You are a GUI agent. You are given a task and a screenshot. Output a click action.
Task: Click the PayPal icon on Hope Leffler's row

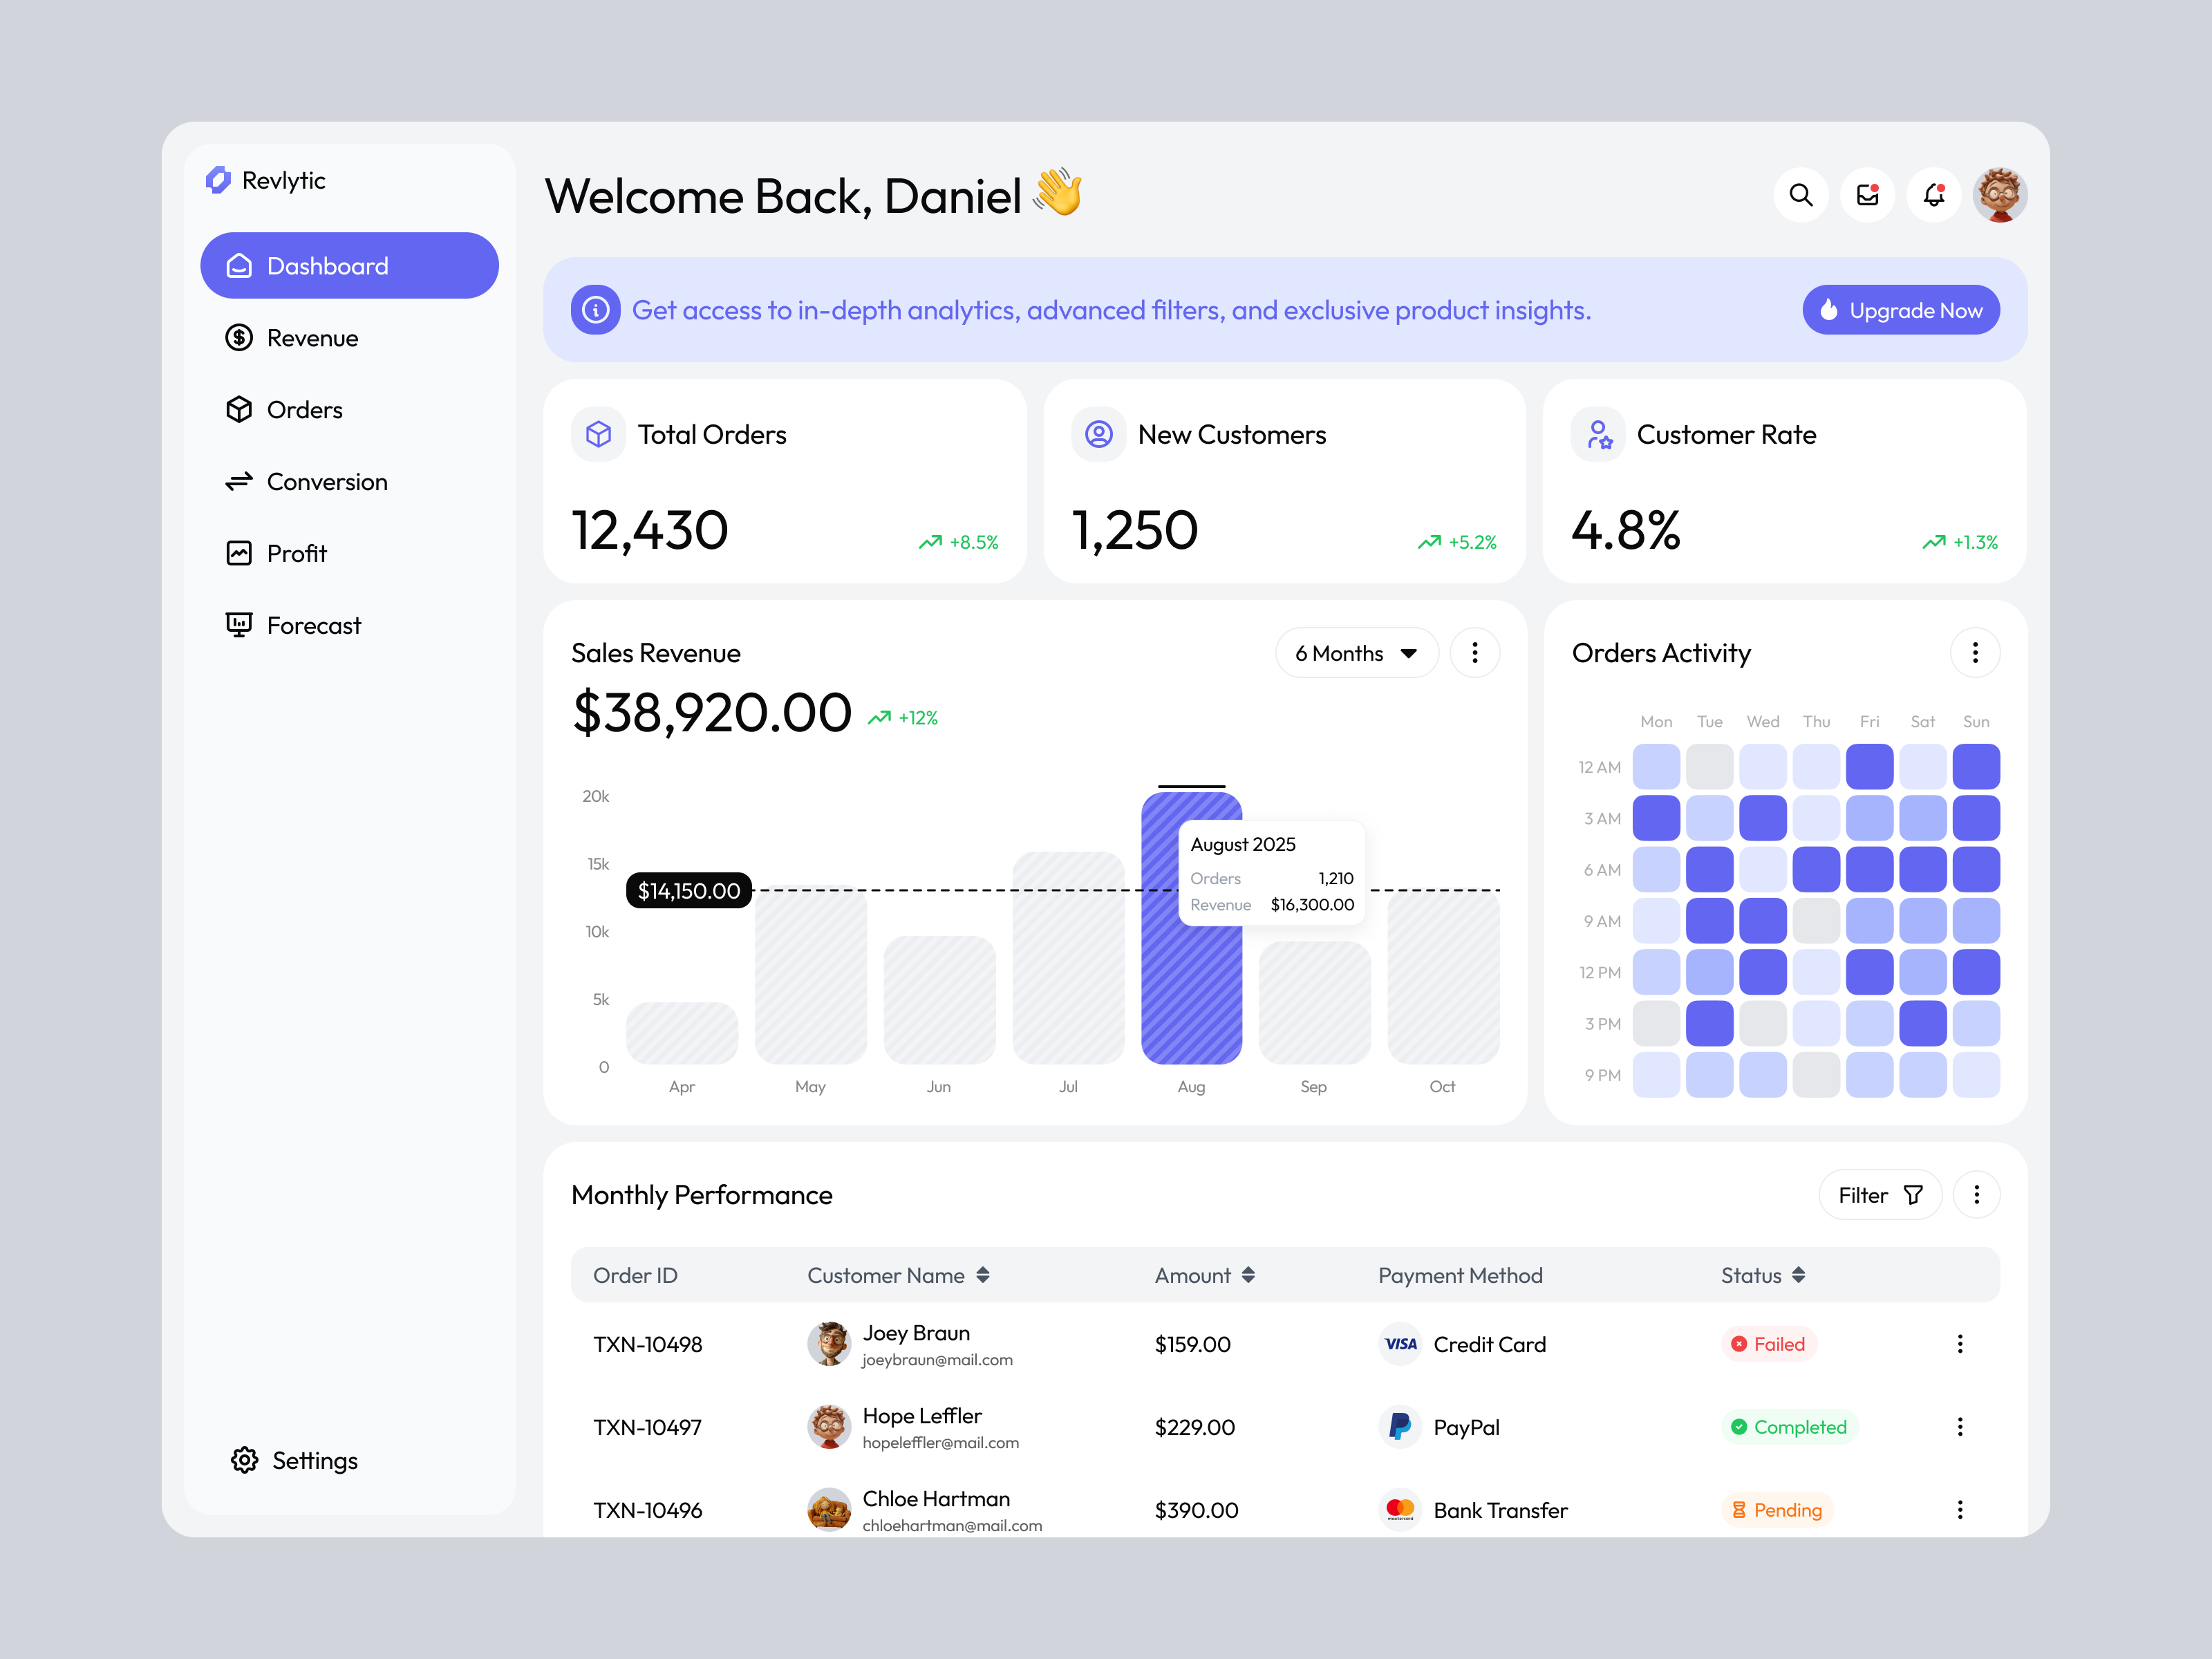[x=1399, y=1427]
